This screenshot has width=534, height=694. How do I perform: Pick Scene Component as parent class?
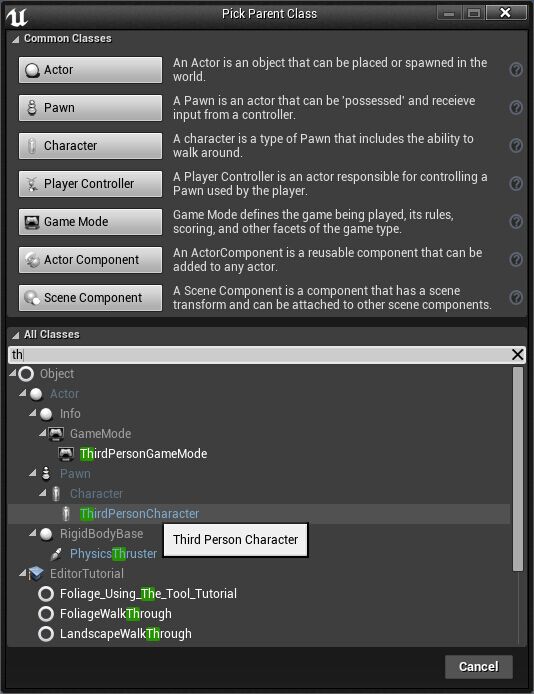coord(90,298)
